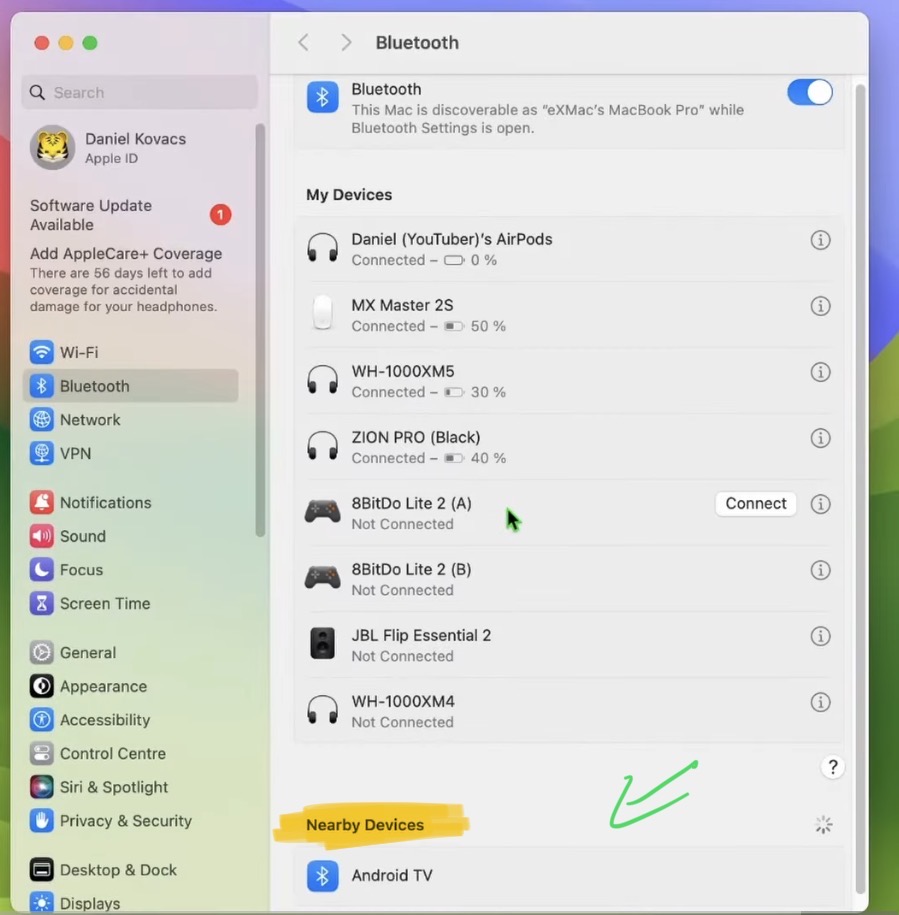
Task: Open Wi-Fi settings in sidebar
Action: (78, 352)
